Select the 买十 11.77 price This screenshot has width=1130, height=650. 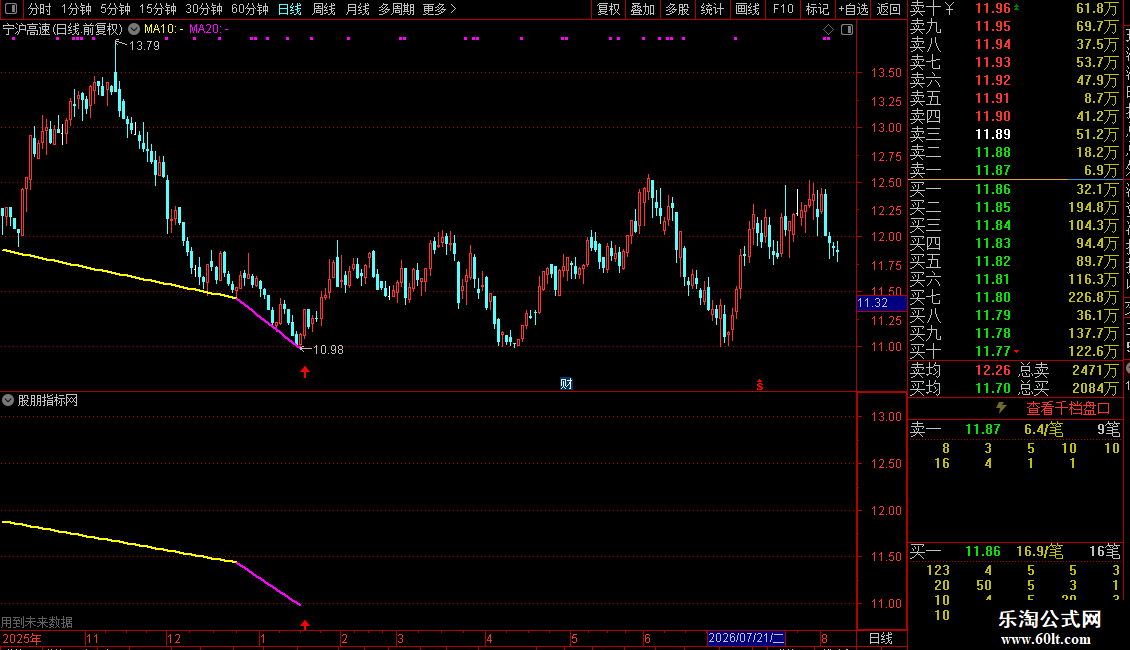[992, 351]
